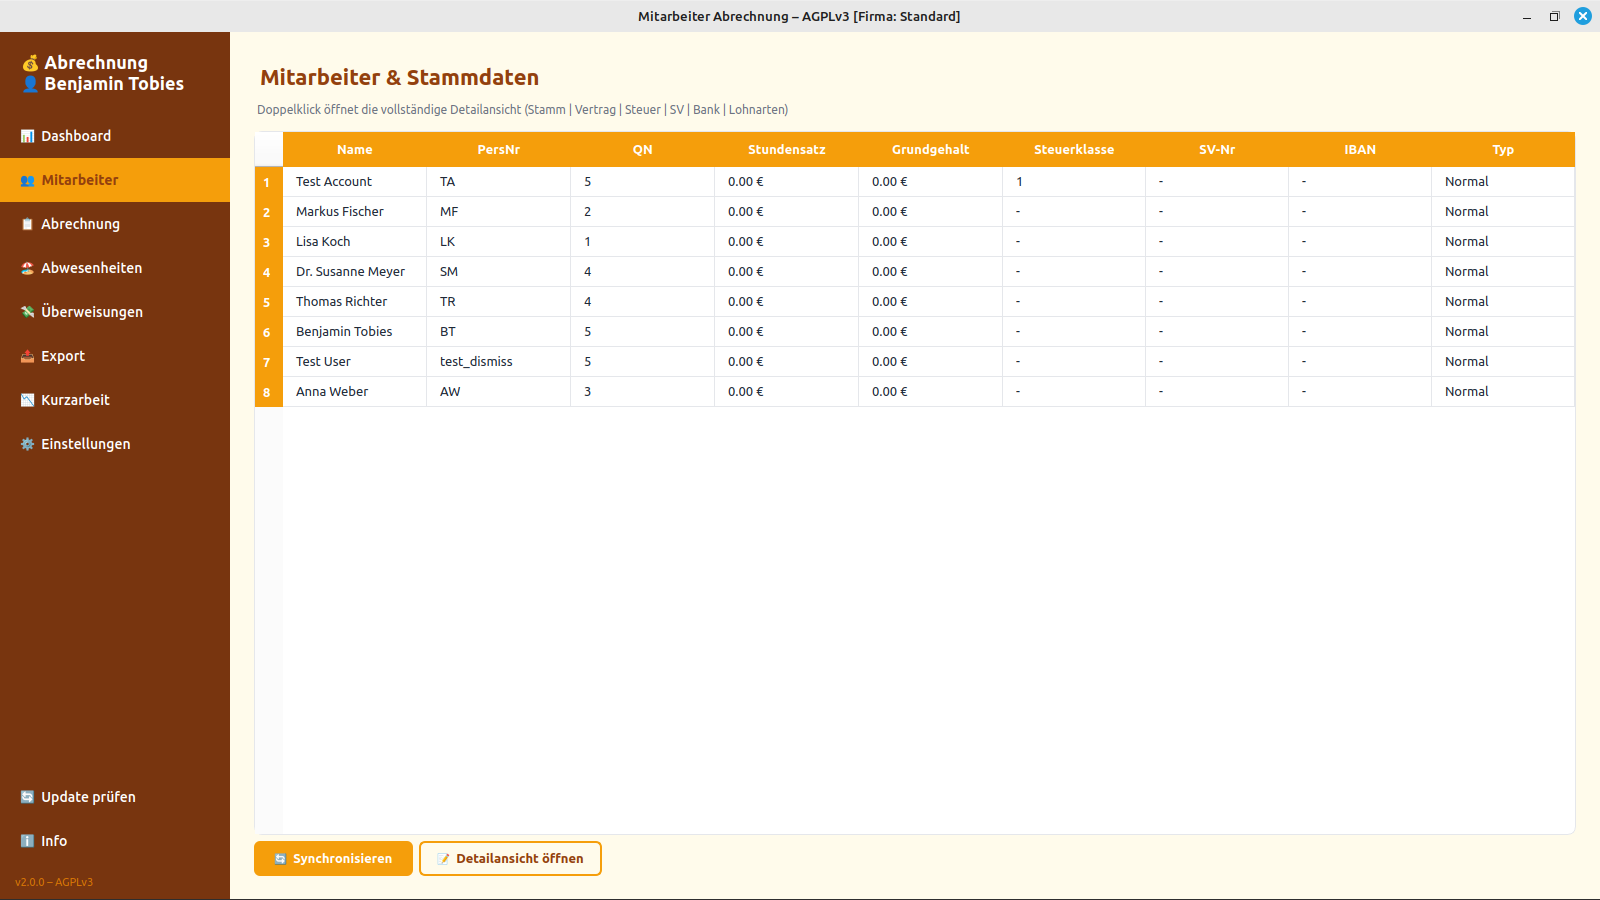Click the table's top-left select-all corner
1600x900 pixels.
point(269,149)
